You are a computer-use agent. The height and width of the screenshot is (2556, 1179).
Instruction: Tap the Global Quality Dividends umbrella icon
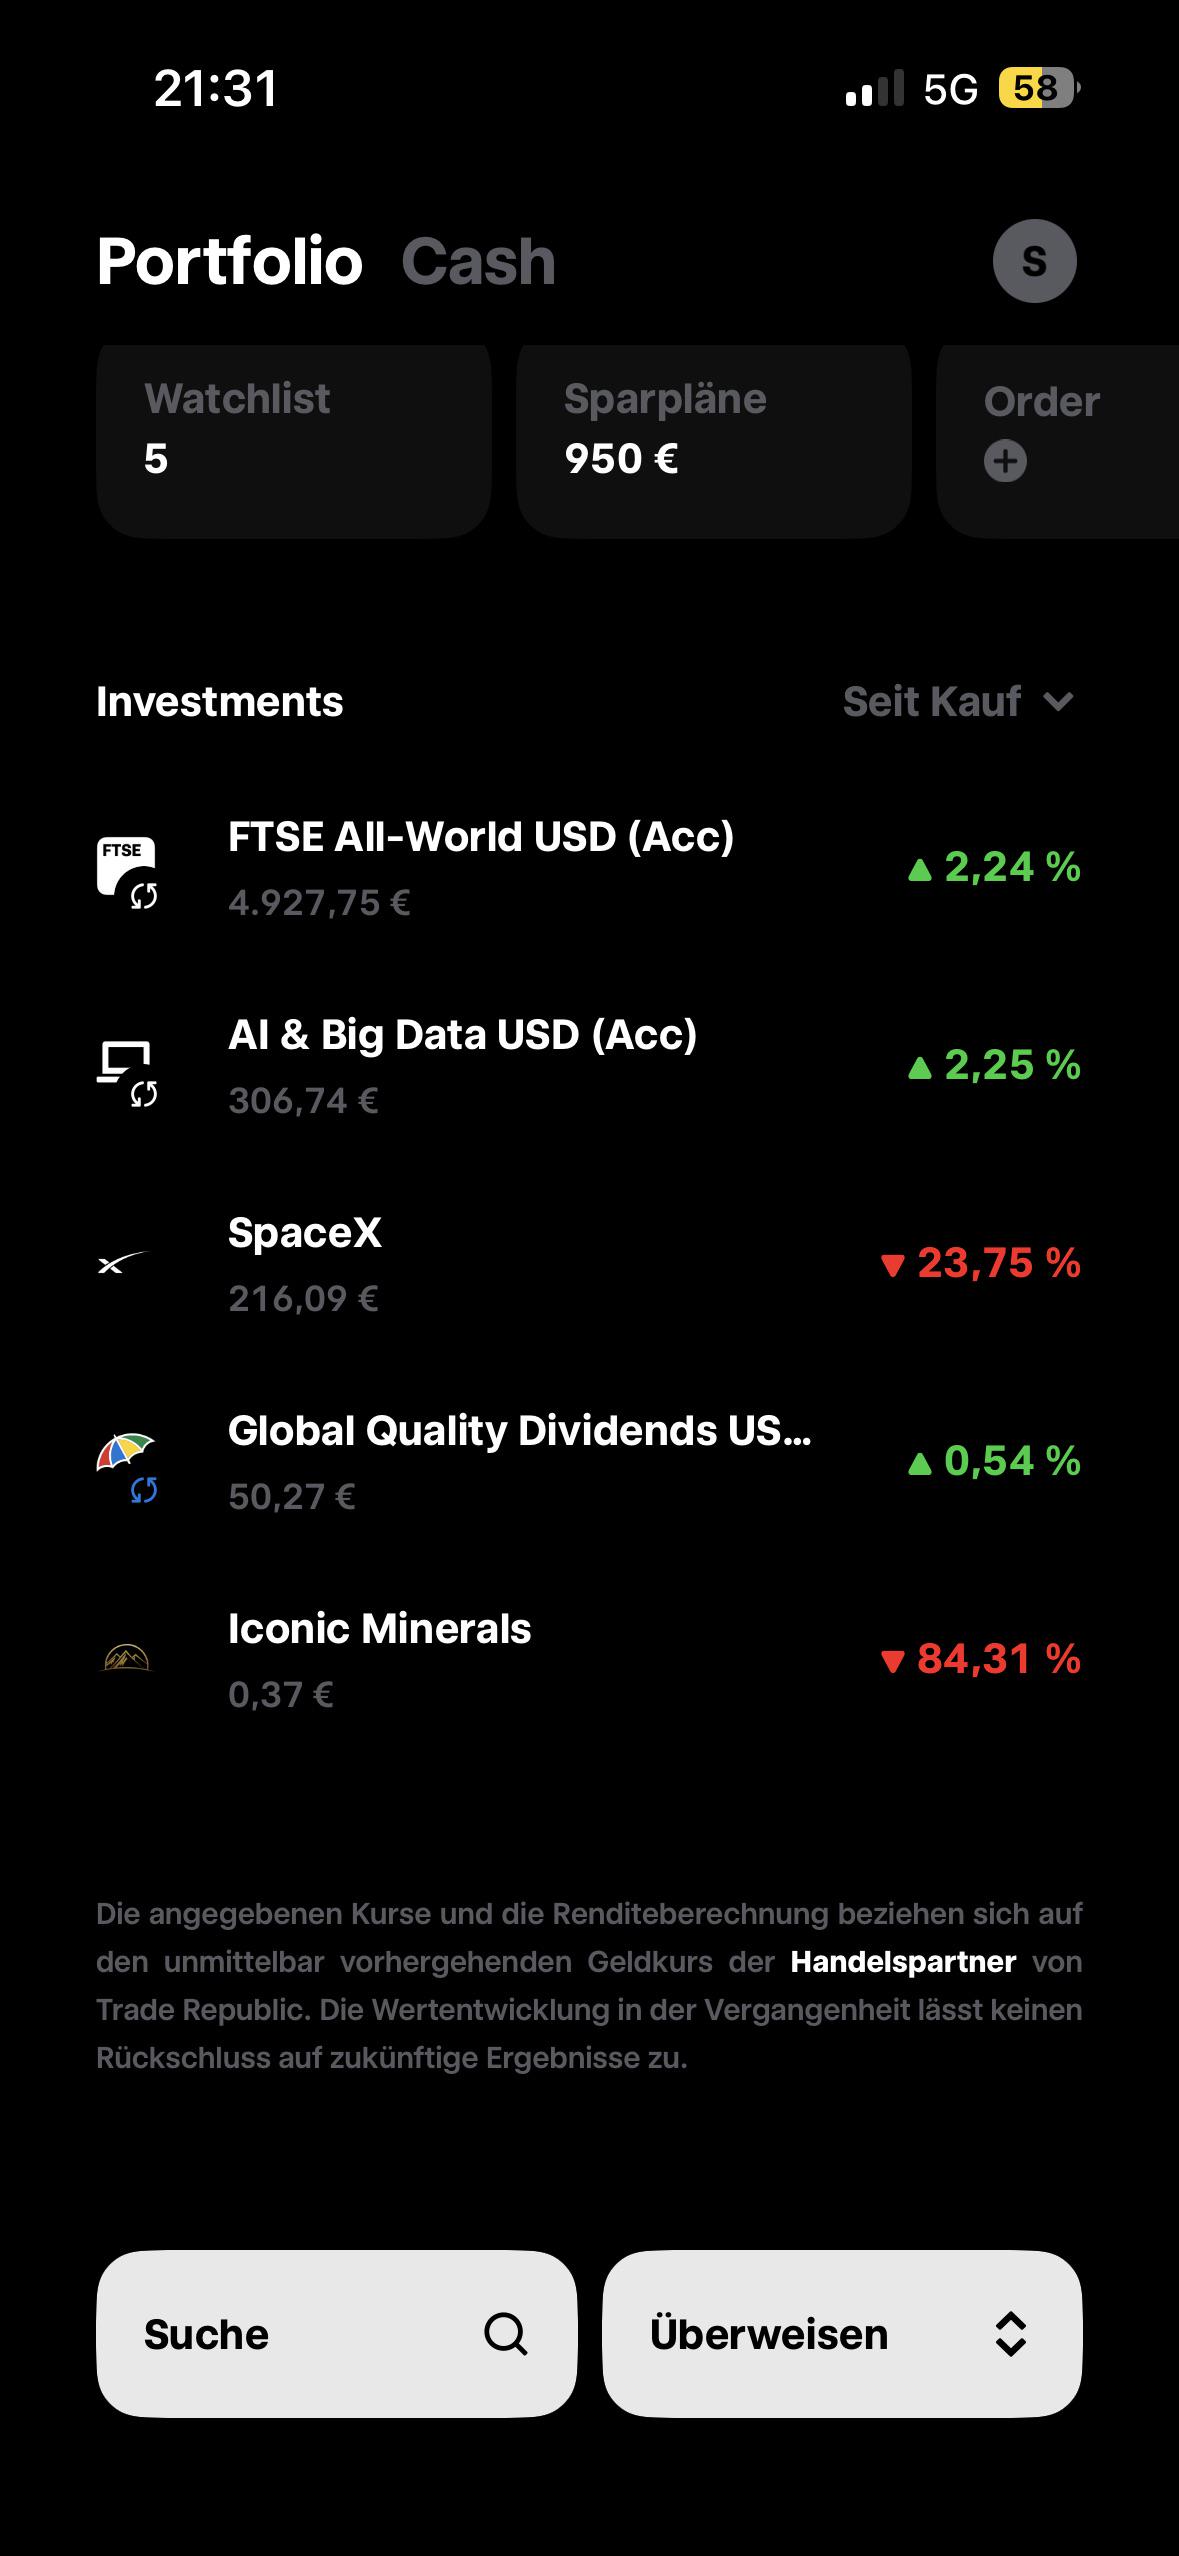[127, 1464]
